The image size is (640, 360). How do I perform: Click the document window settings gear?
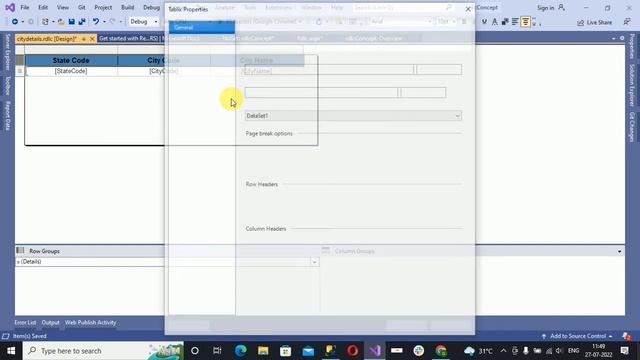click(x=622, y=38)
